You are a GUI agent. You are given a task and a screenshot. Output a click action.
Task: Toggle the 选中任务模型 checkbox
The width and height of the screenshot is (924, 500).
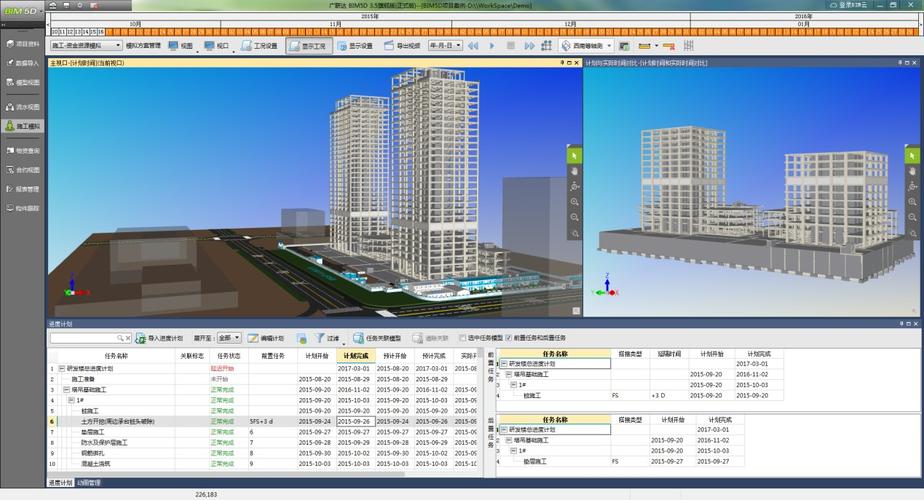tap(462, 338)
